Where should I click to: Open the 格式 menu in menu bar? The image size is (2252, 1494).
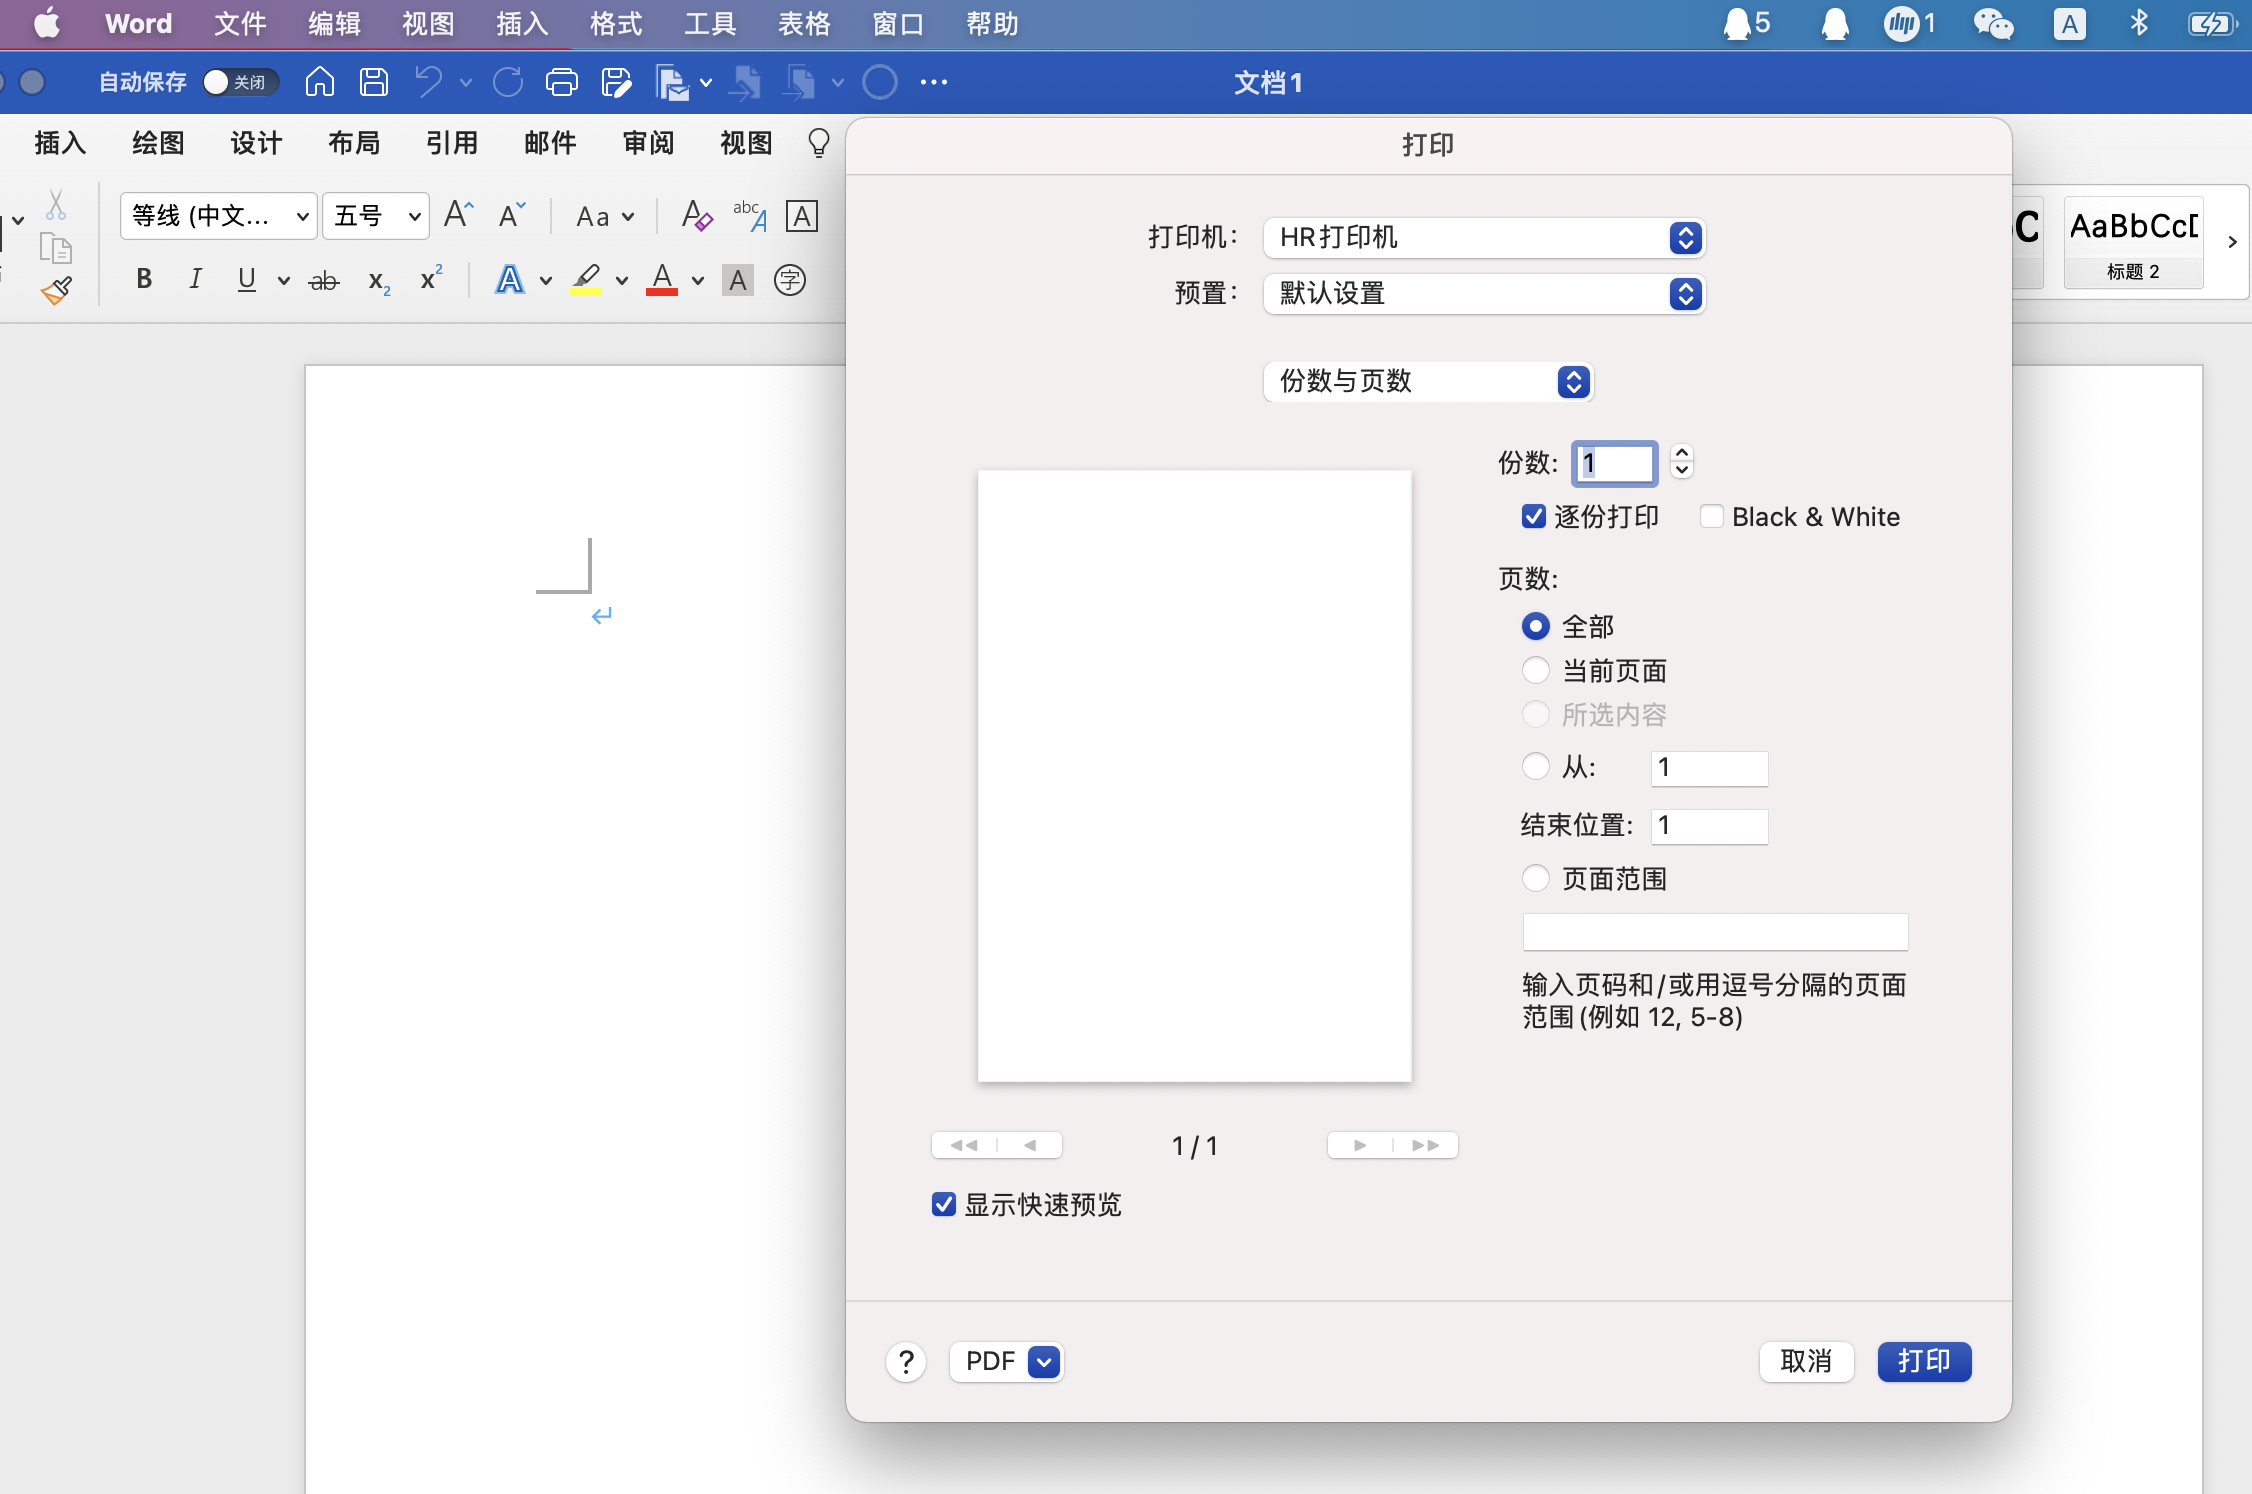coord(615,24)
